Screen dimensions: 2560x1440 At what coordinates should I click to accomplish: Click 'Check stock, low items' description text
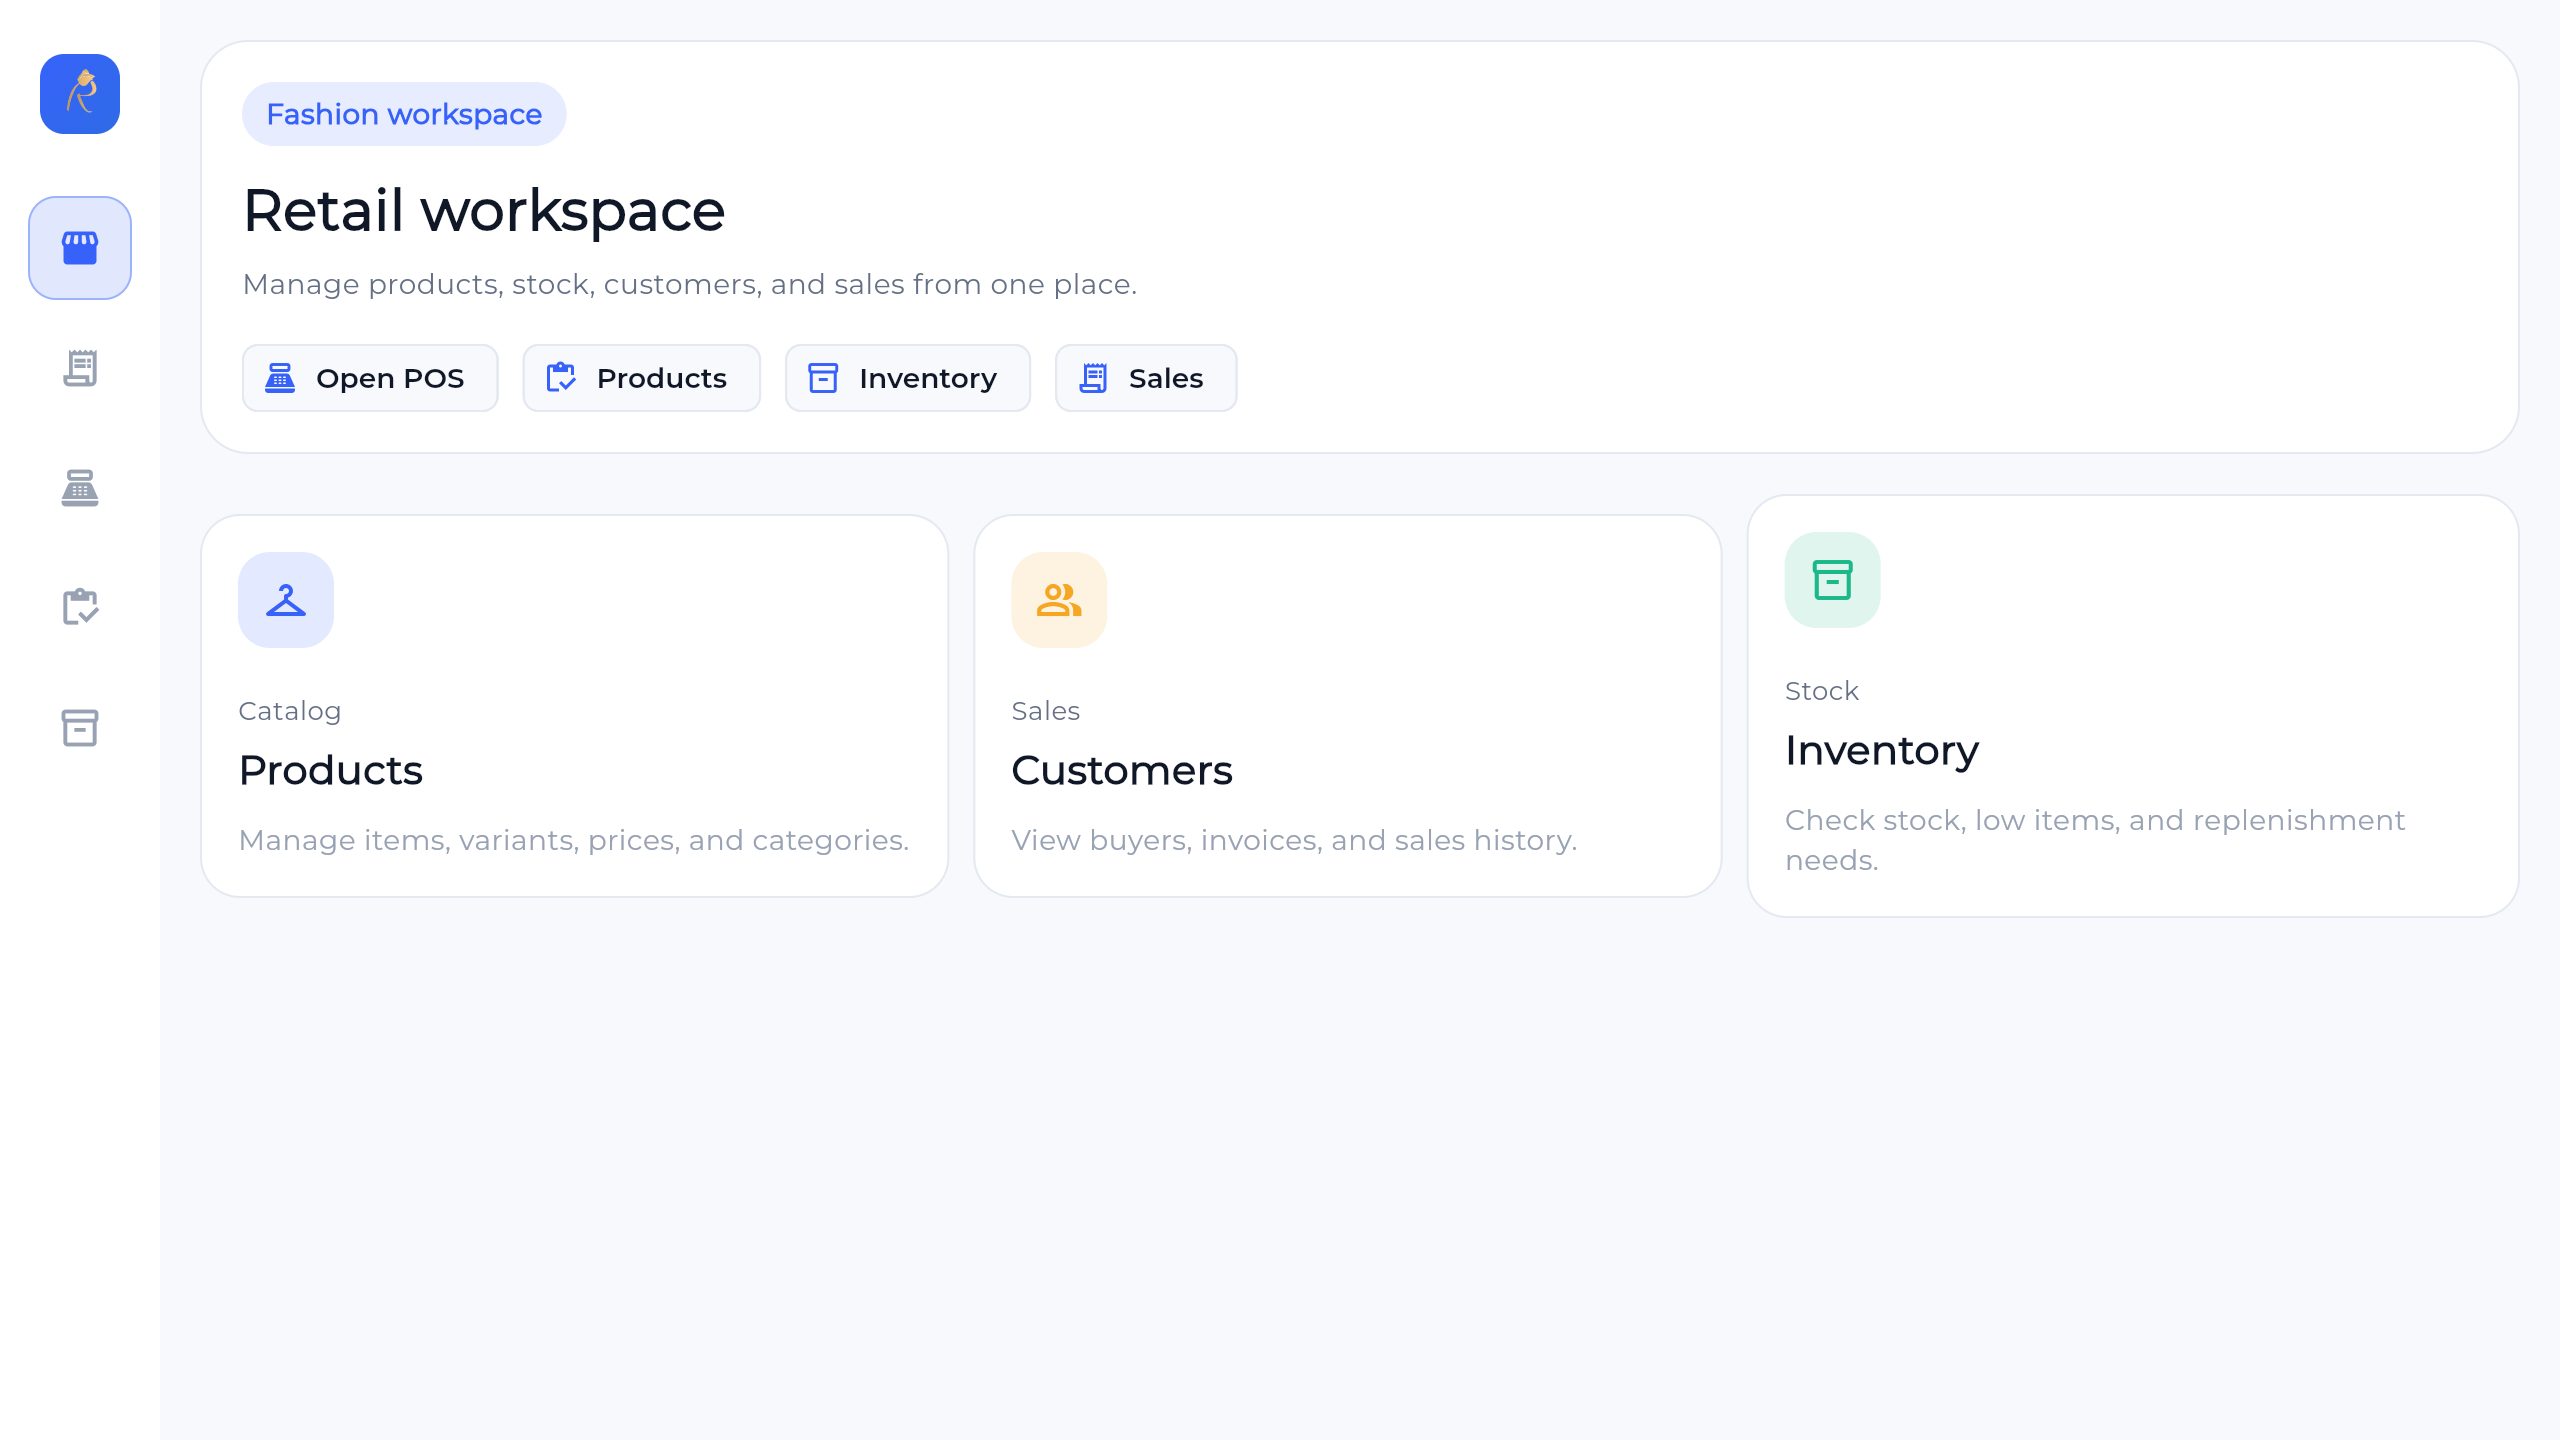[x=2095, y=840]
